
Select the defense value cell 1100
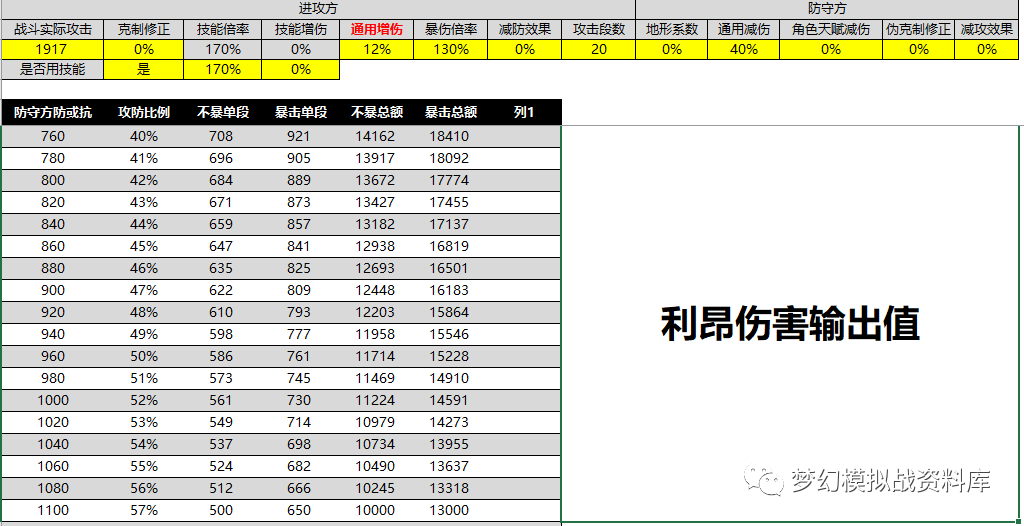(x=53, y=510)
